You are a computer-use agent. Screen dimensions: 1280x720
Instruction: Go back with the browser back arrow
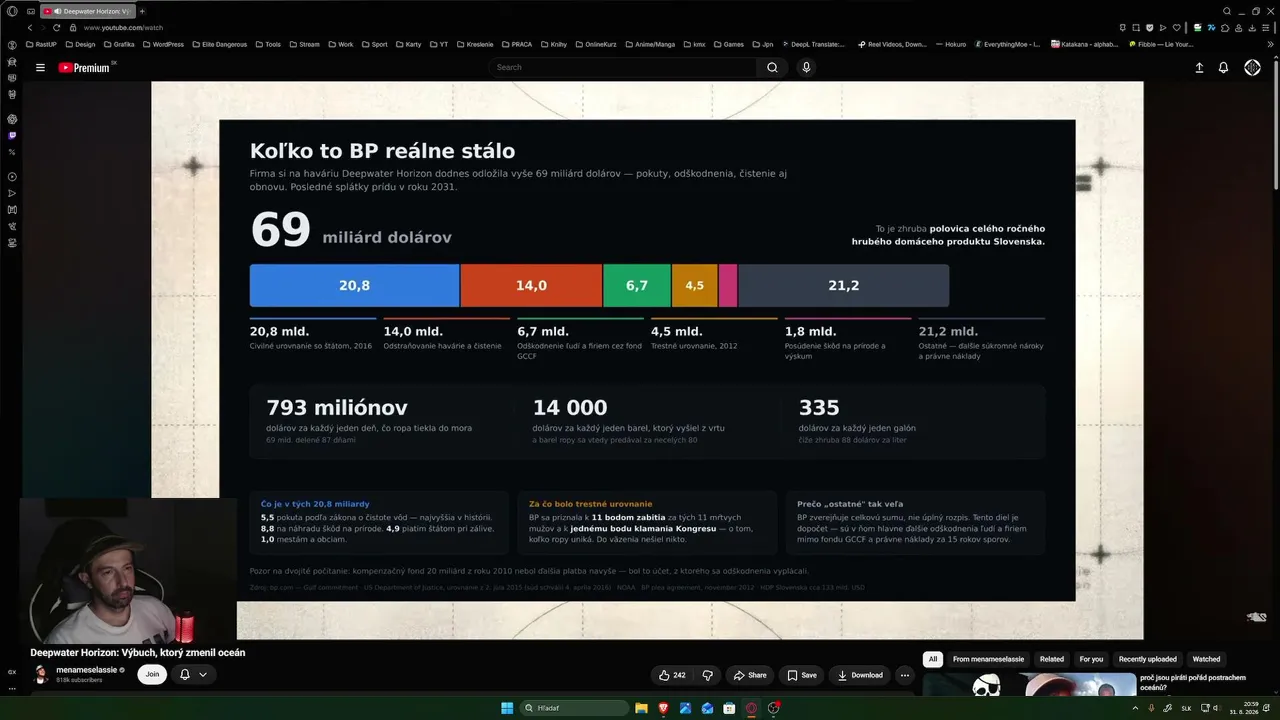29,28
